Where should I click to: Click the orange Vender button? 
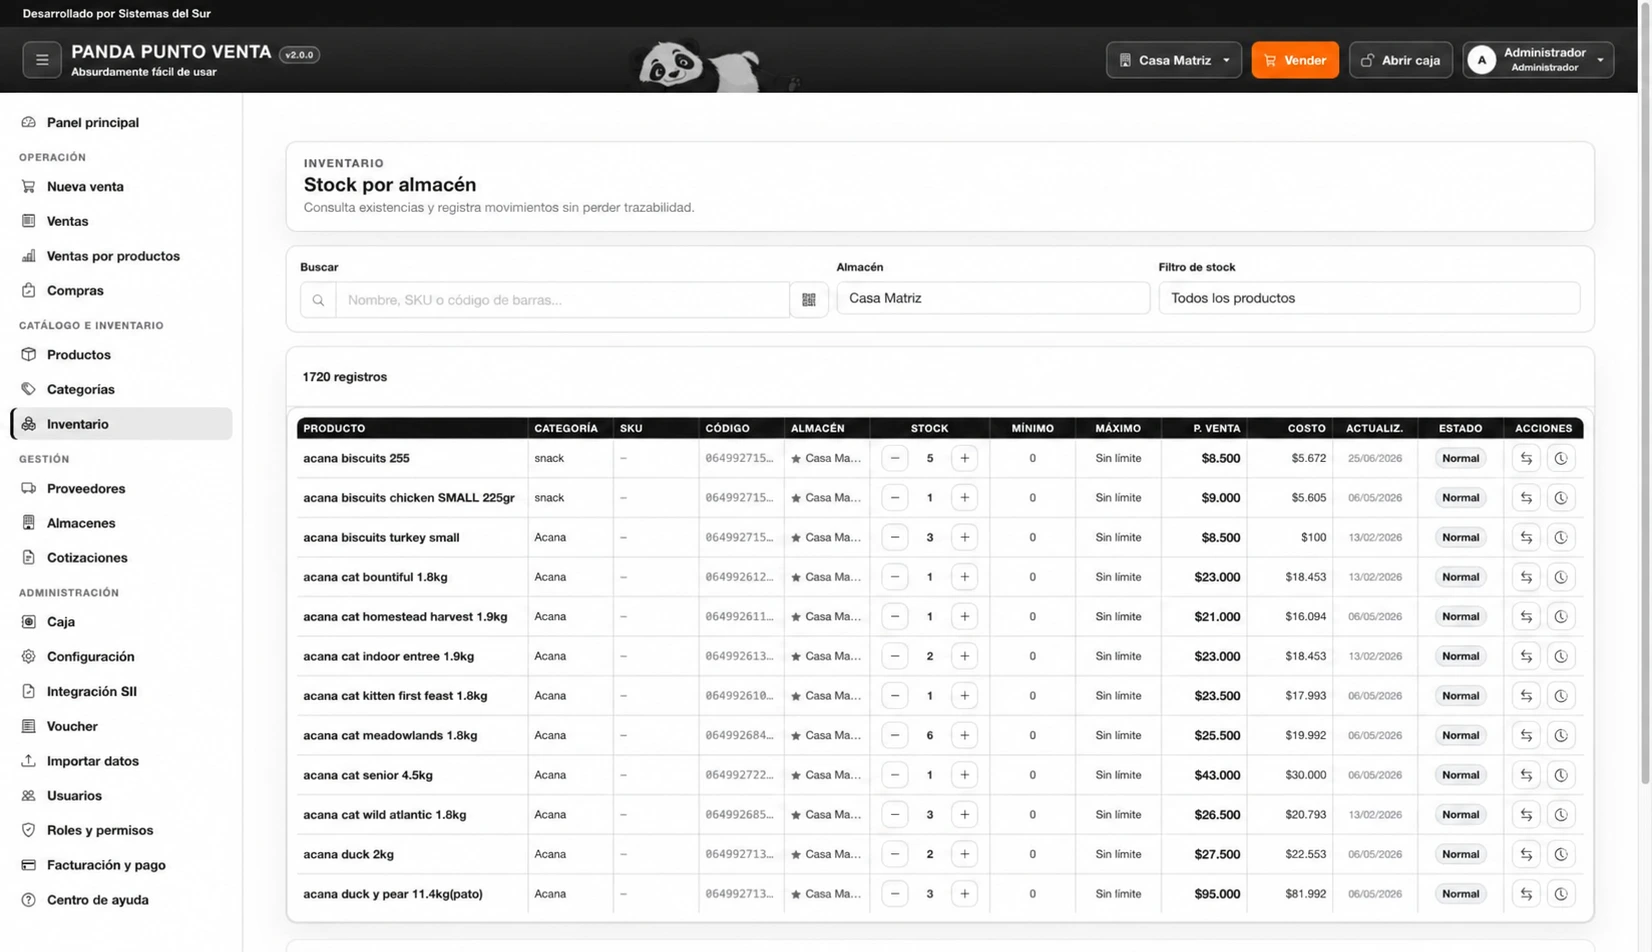[1295, 60]
